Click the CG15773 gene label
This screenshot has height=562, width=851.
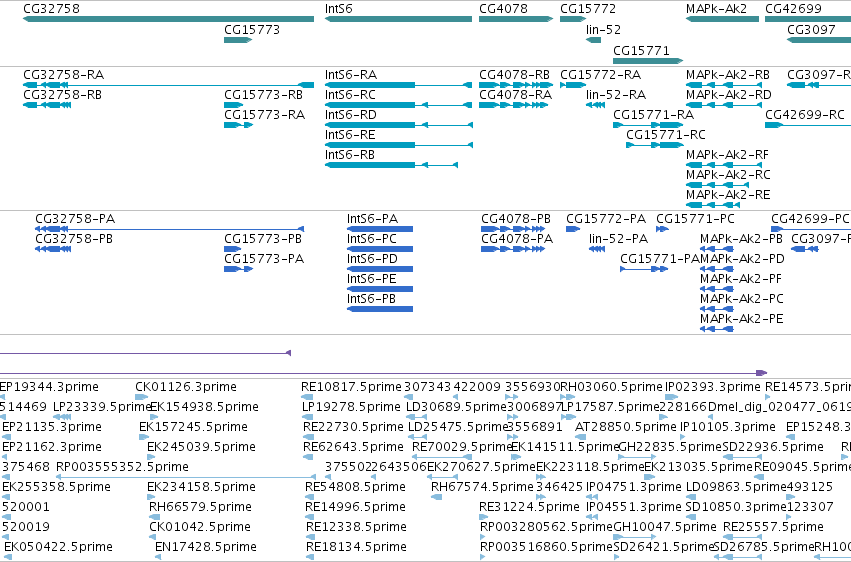(252, 29)
